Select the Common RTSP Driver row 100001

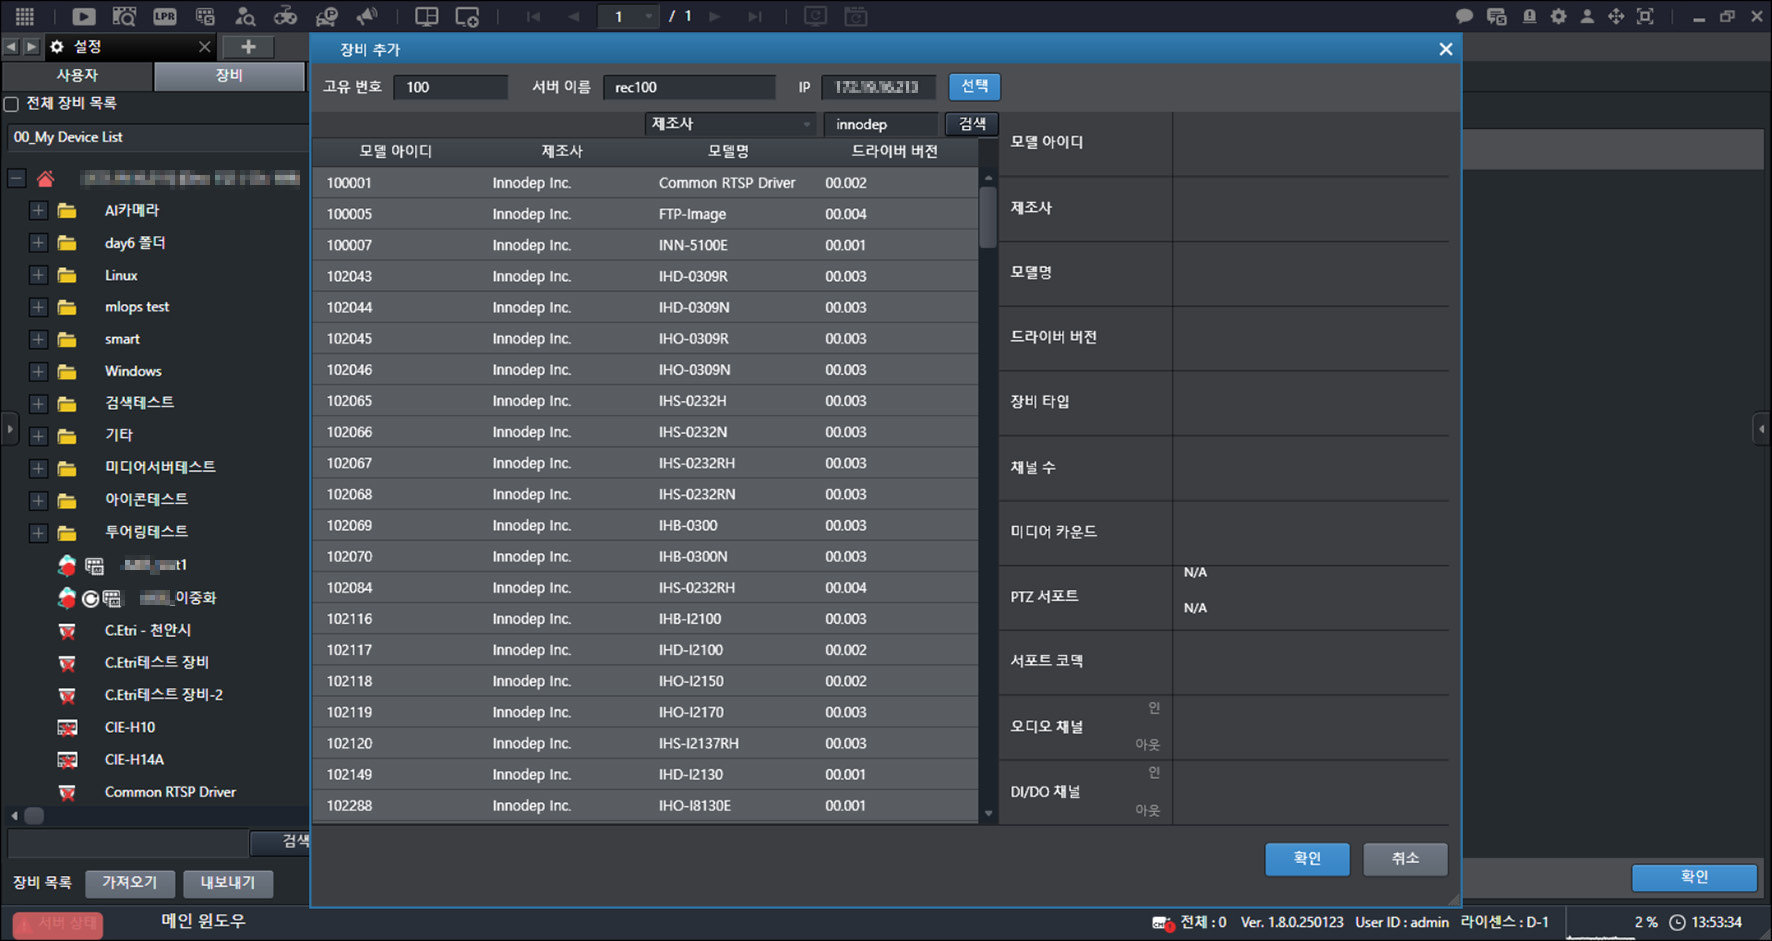click(x=645, y=183)
